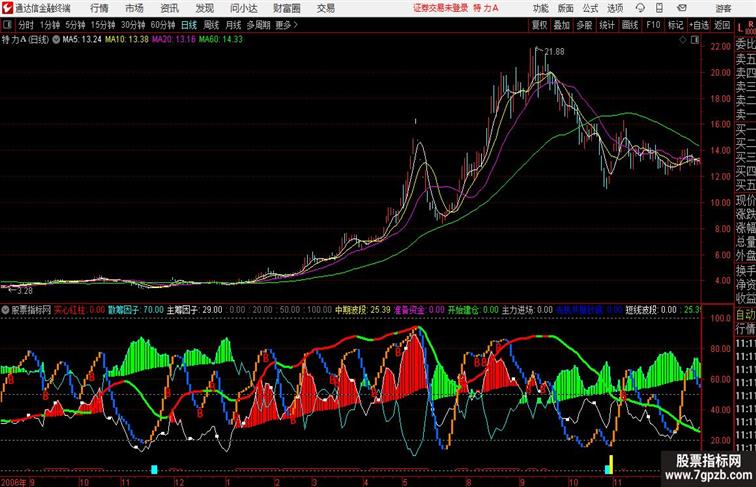Click the 复权 toolbar button
This screenshot has width=756, height=487.
[540, 25]
